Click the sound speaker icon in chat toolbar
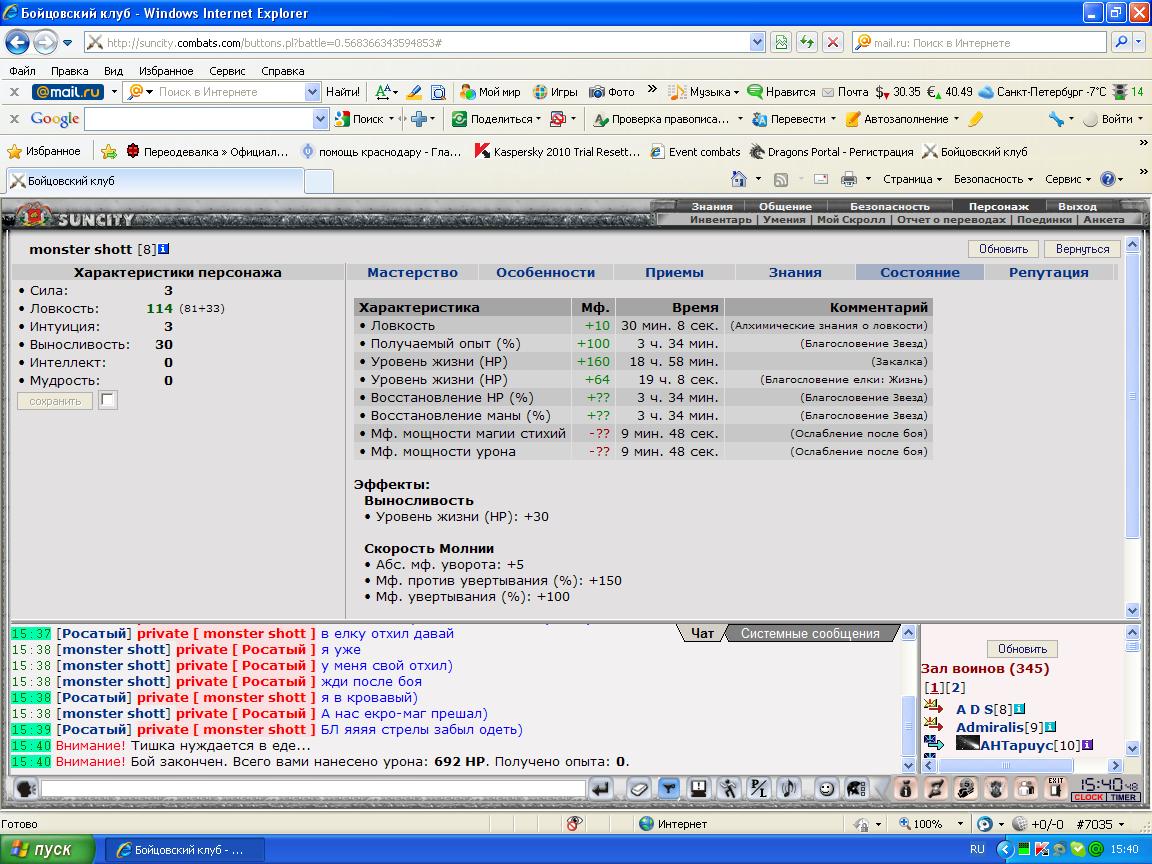This screenshot has height=864, width=1152. coord(788,789)
